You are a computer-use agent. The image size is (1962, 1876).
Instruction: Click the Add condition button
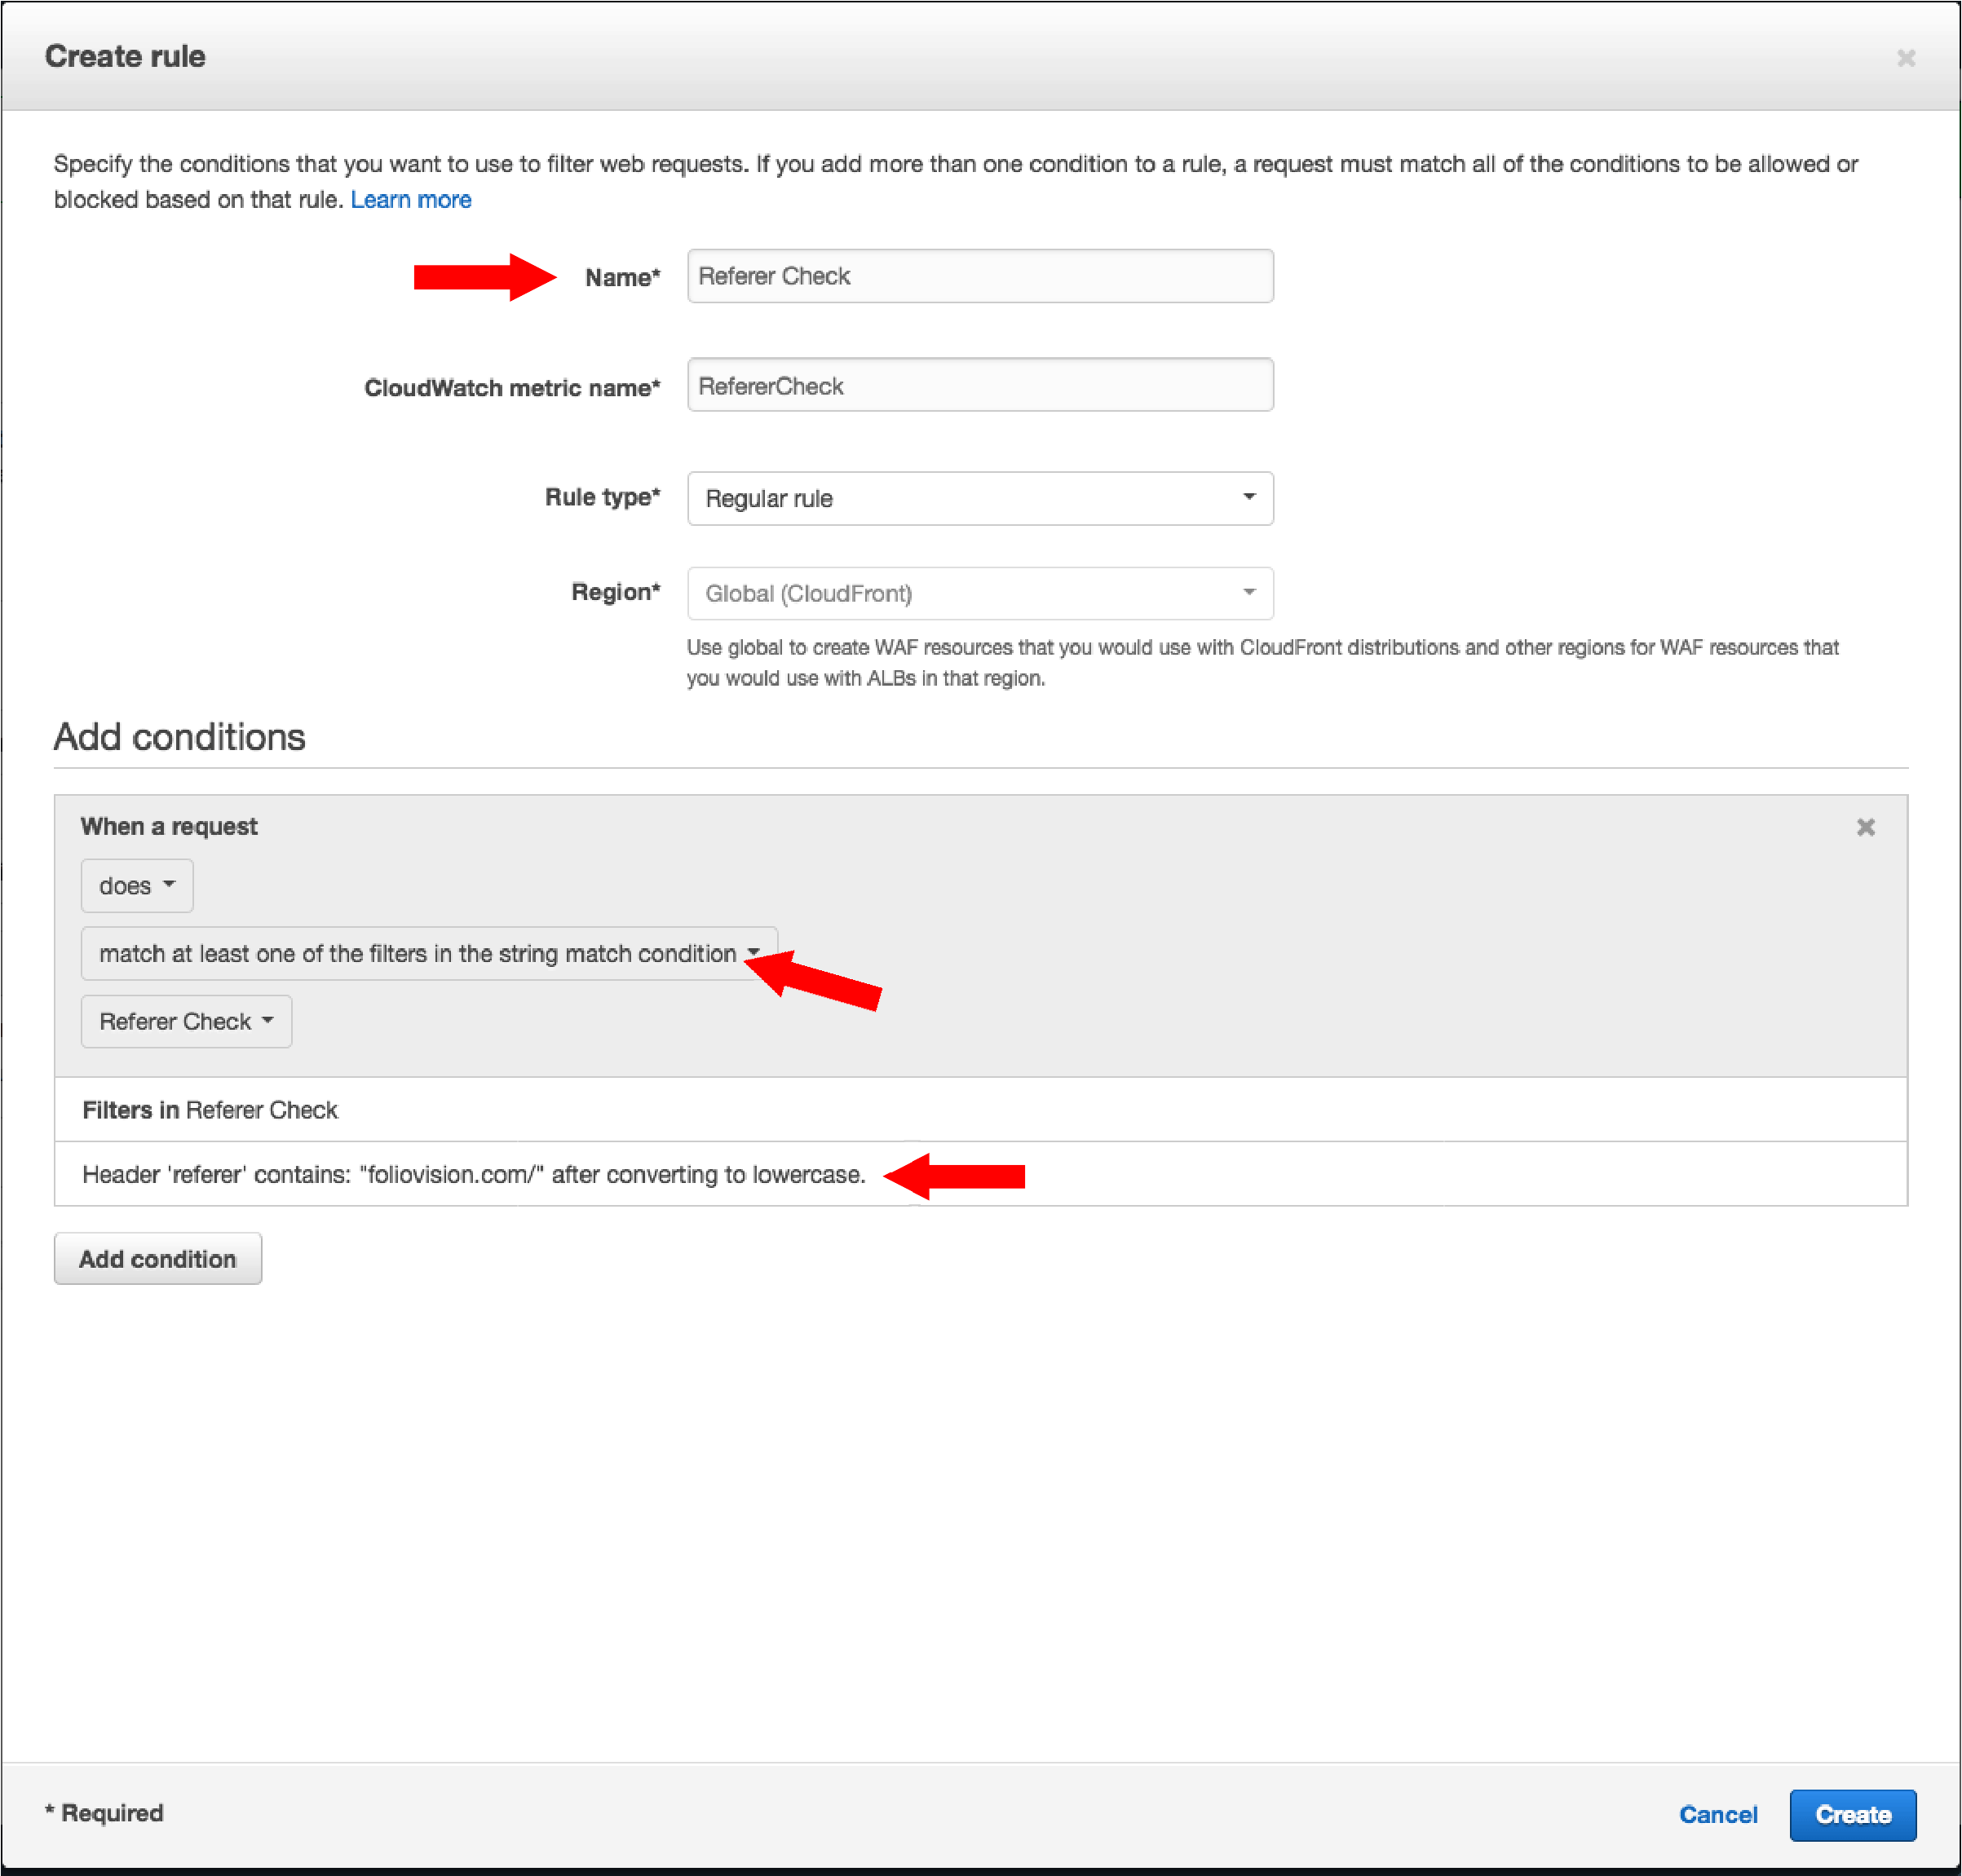click(158, 1259)
